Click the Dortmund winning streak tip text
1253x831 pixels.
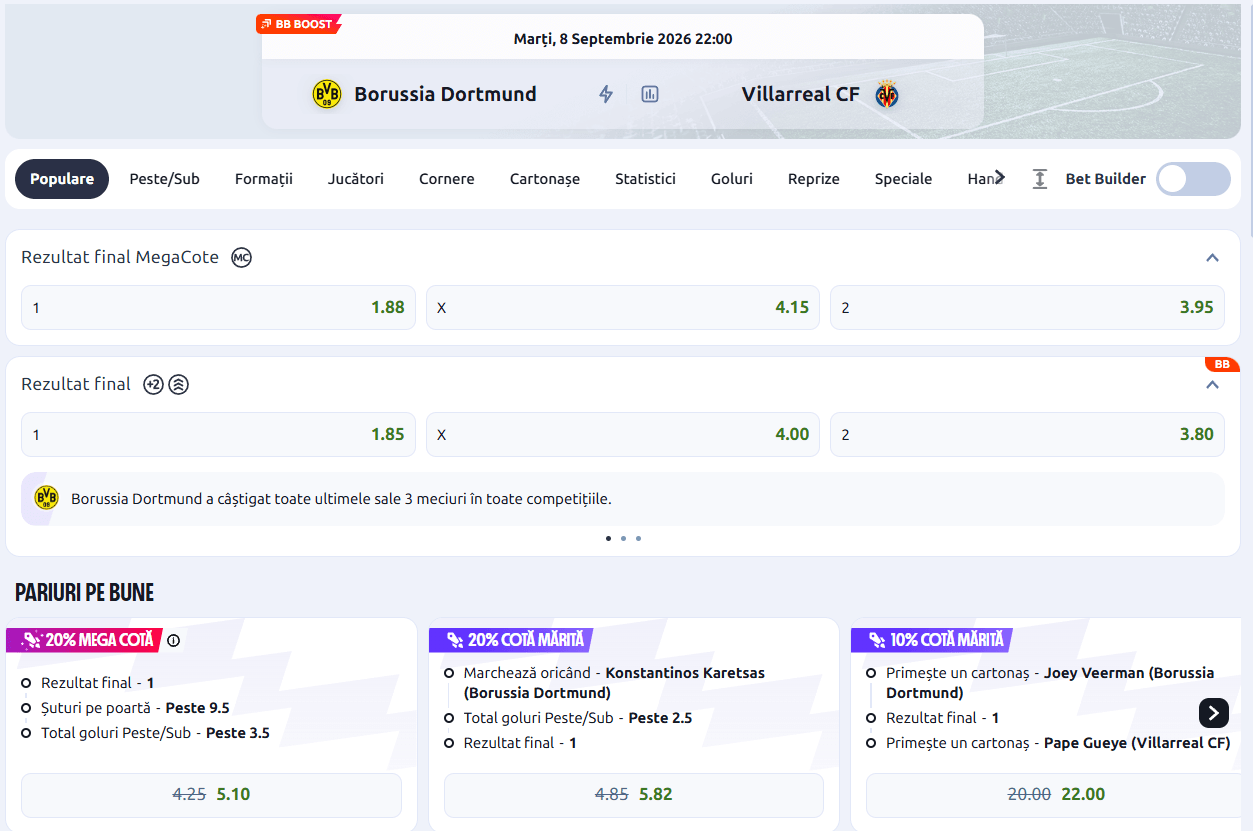click(x=341, y=498)
